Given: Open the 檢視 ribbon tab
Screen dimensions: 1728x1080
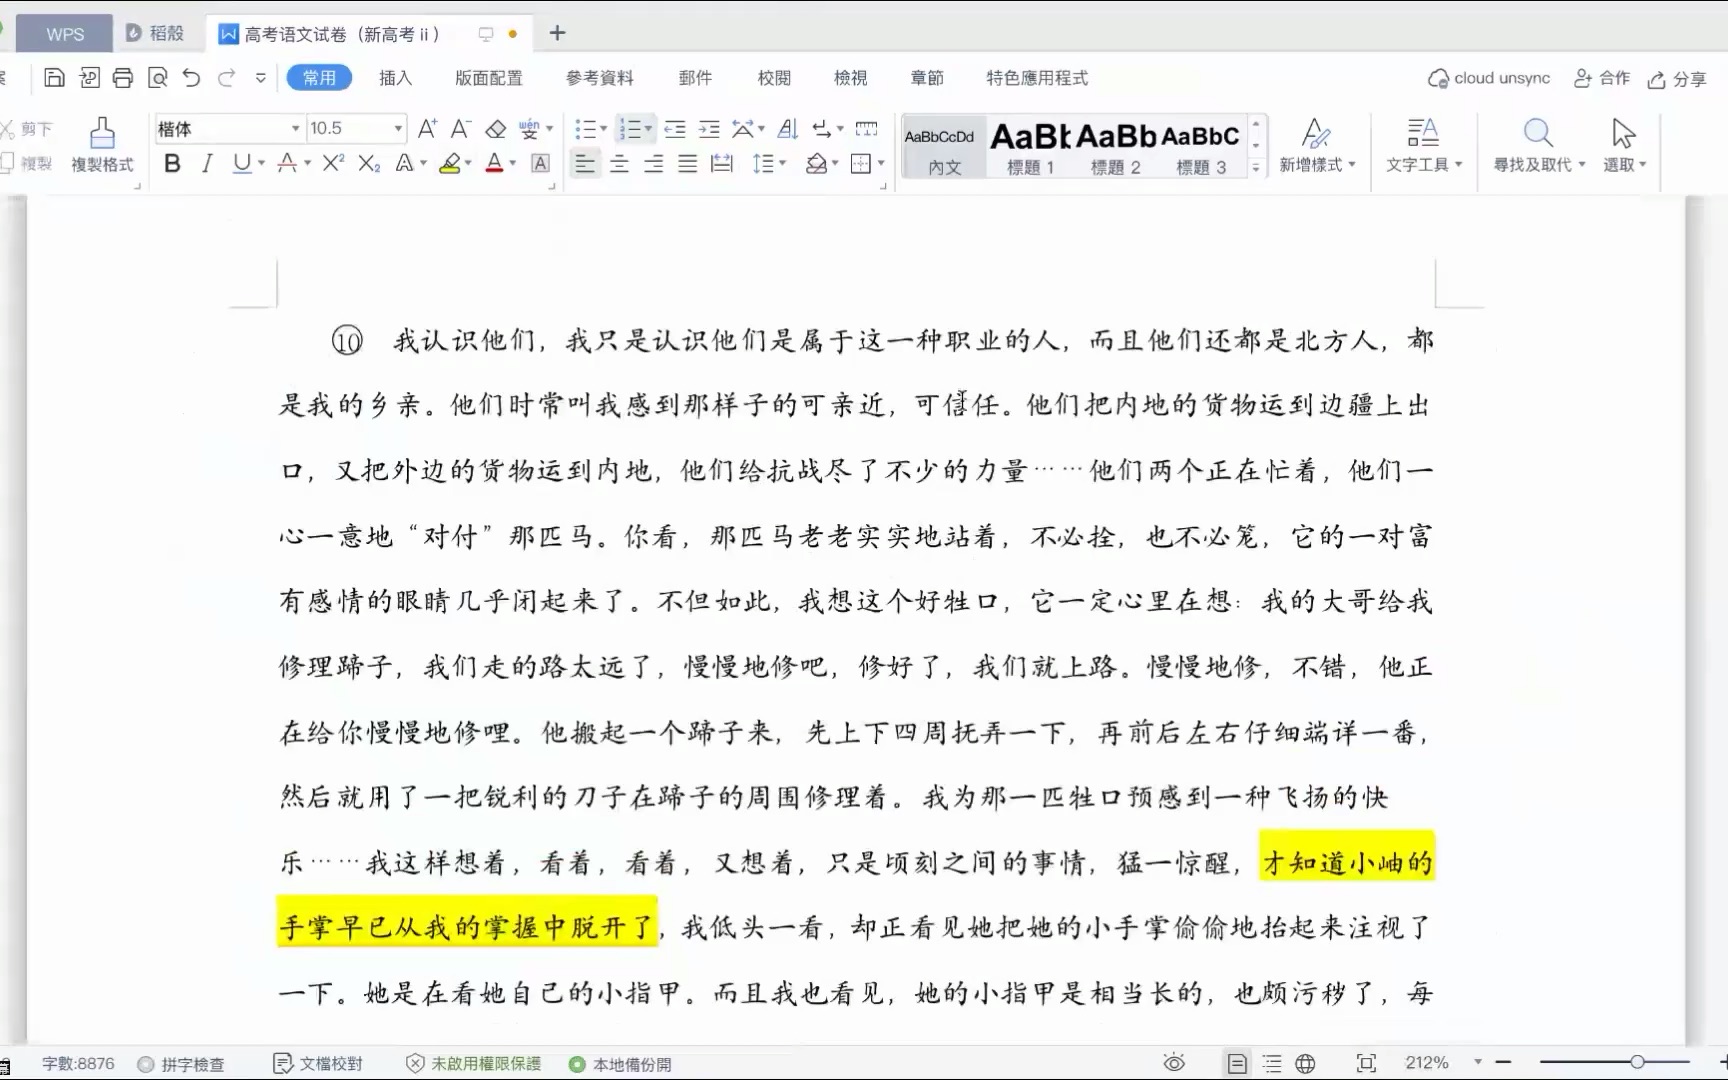Looking at the screenshot, I should coord(850,78).
